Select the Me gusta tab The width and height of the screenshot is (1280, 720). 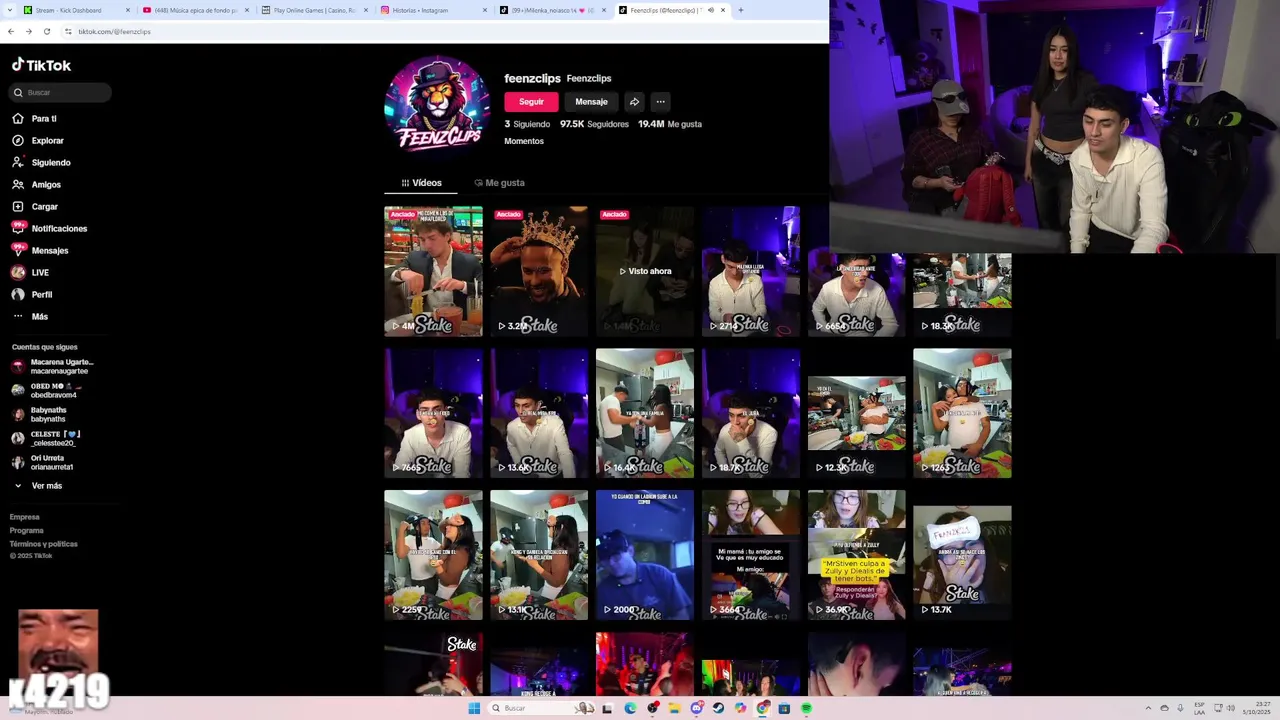point(499,183)
